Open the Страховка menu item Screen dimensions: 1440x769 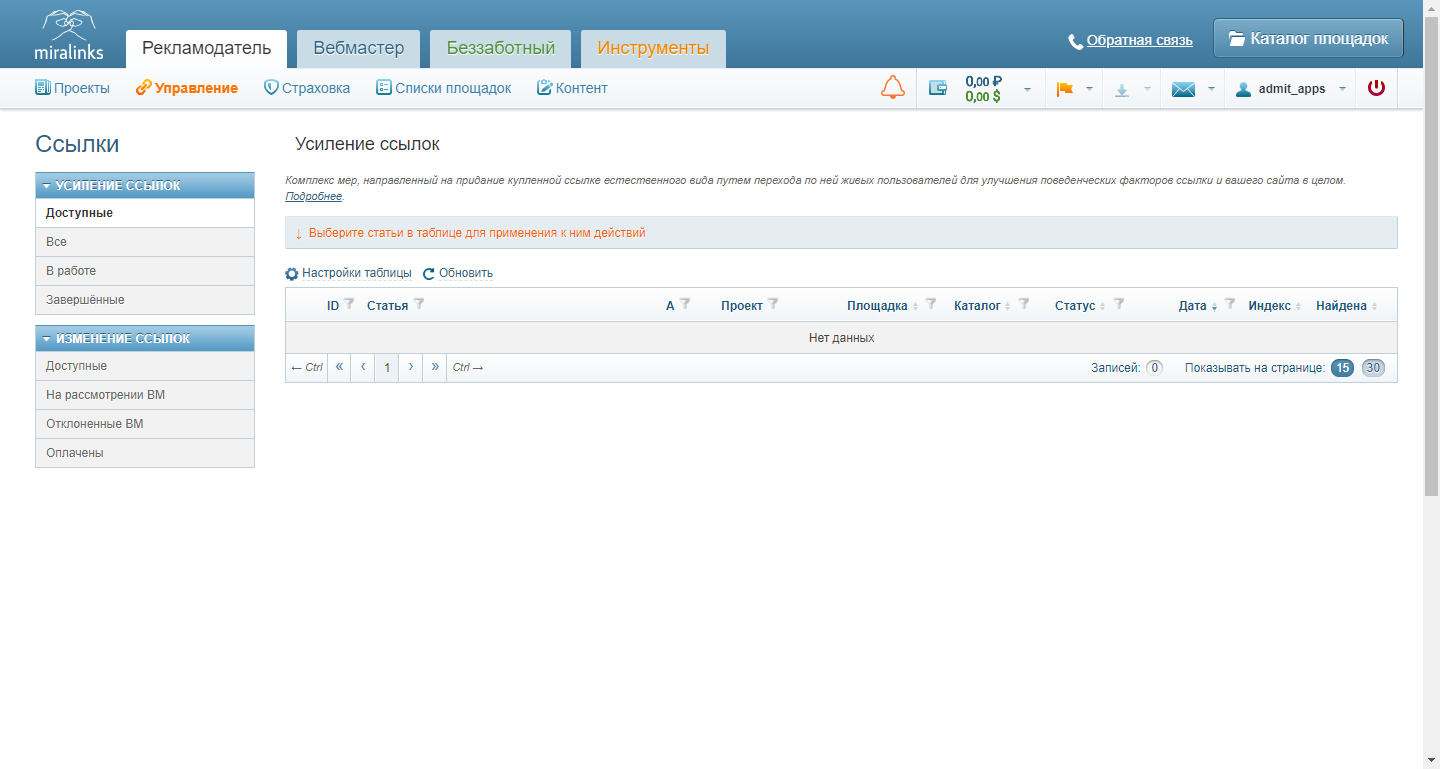point(307,88)
